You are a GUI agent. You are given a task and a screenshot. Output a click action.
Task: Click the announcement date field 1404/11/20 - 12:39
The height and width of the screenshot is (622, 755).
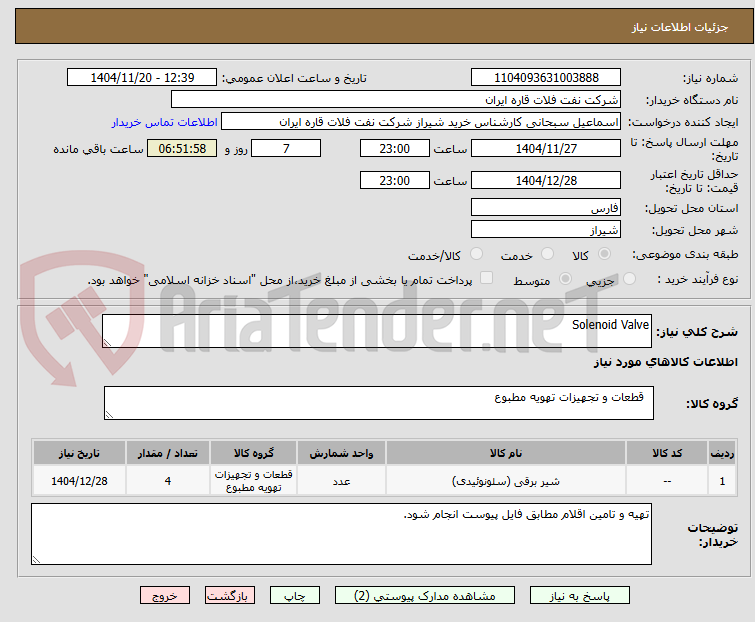[142, 77]
